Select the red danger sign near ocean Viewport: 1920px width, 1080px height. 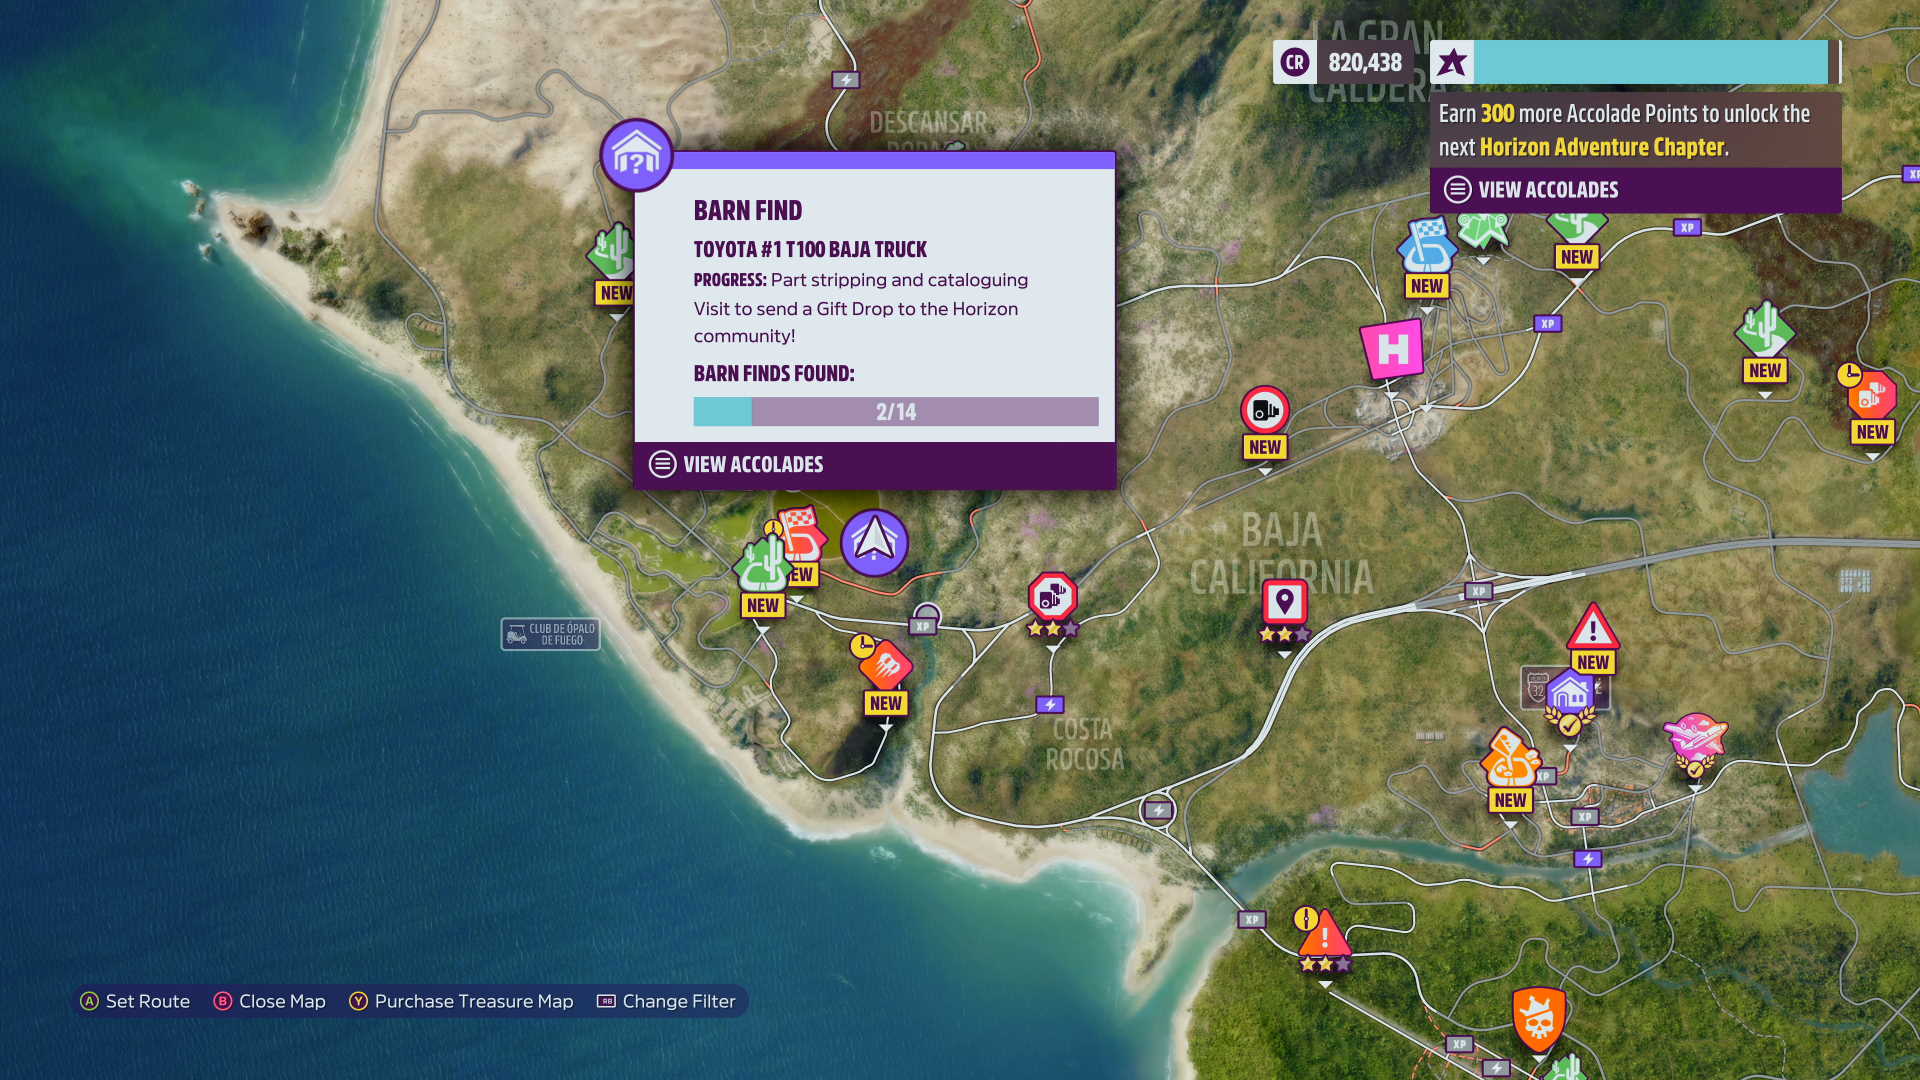pyautogui.click(x=1323, y=936)
